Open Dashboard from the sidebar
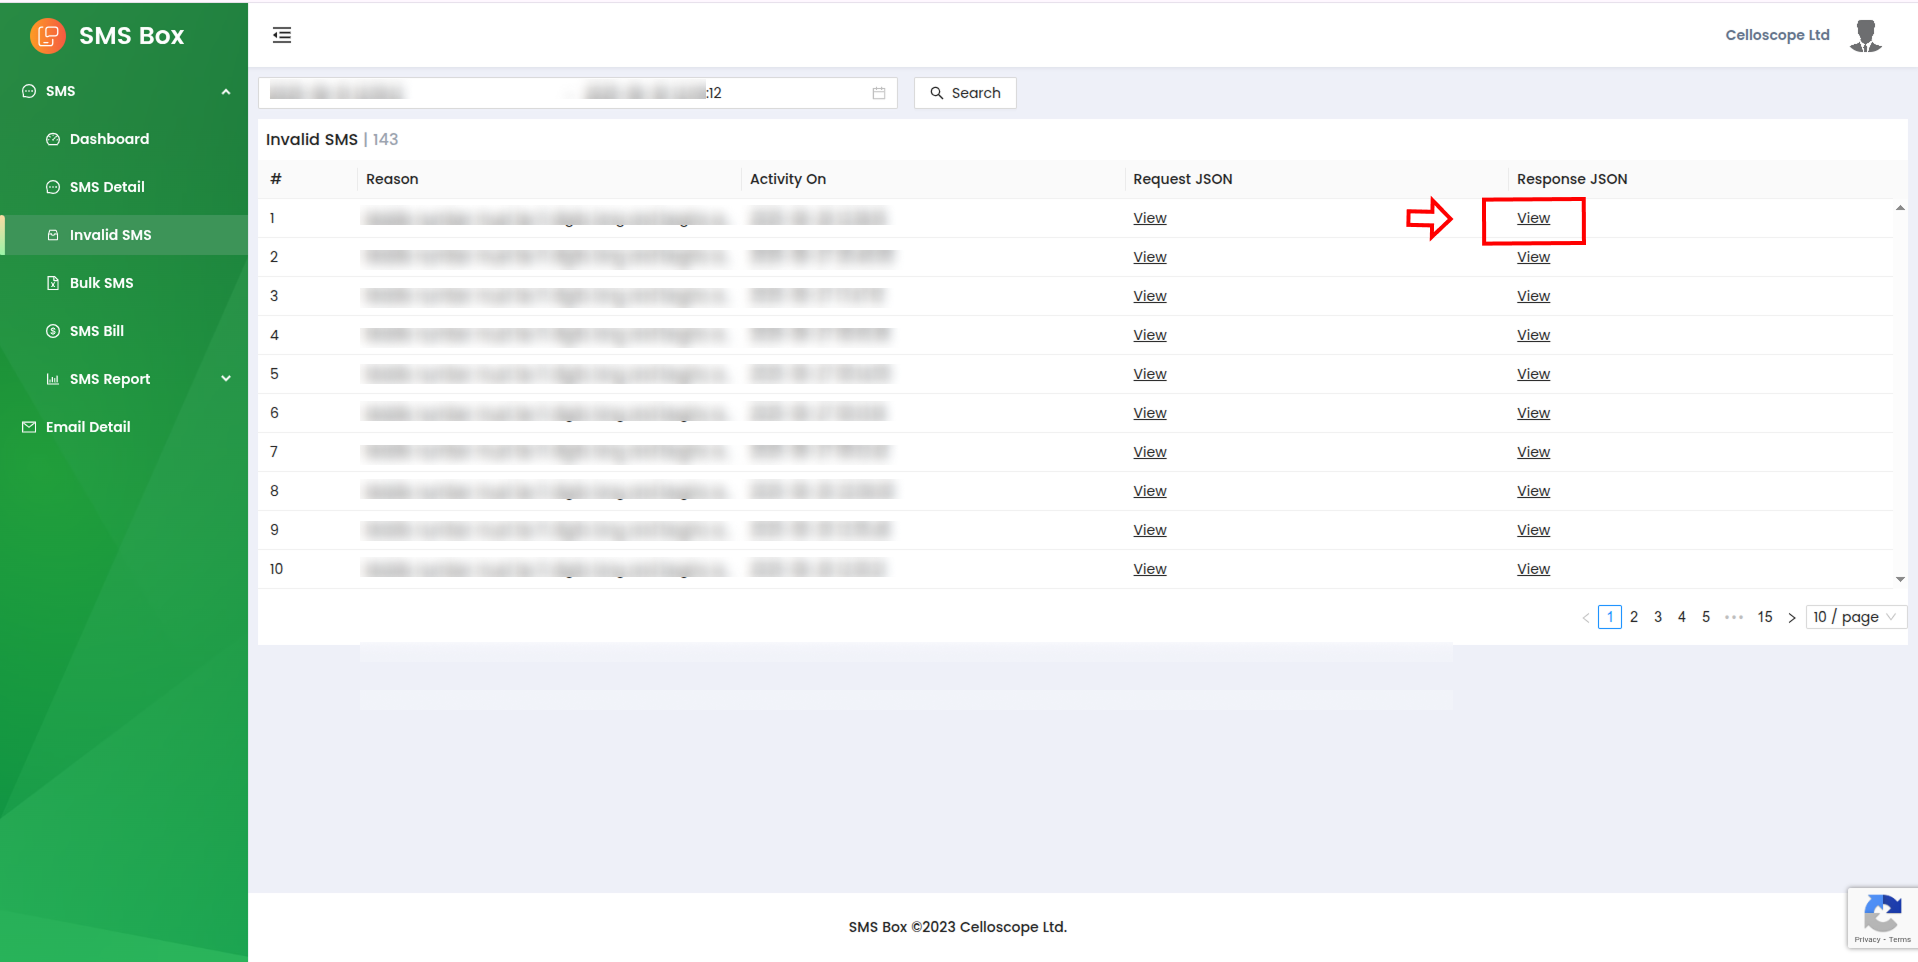The width and height of the screenshot is (1918, 962). [109, 139]
